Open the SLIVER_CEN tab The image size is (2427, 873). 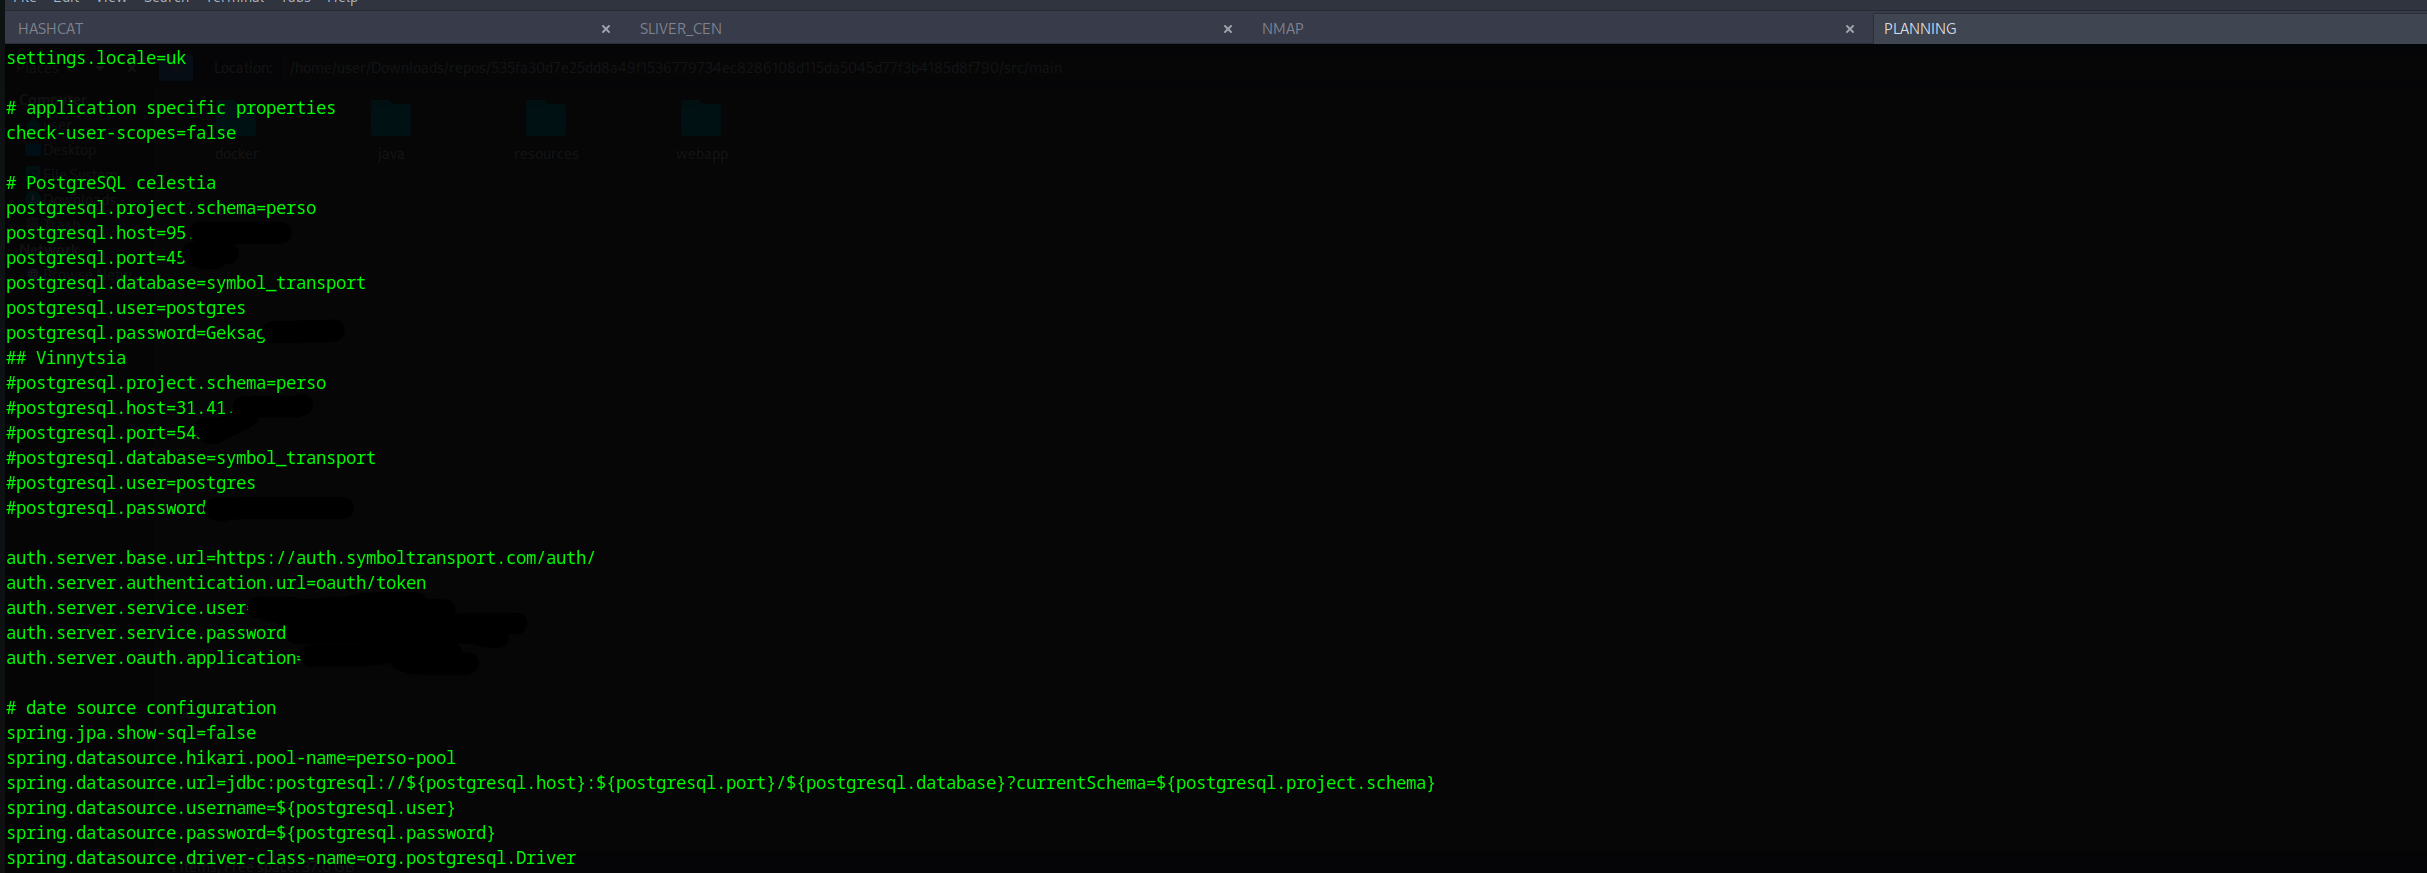(x=680, y=29)
